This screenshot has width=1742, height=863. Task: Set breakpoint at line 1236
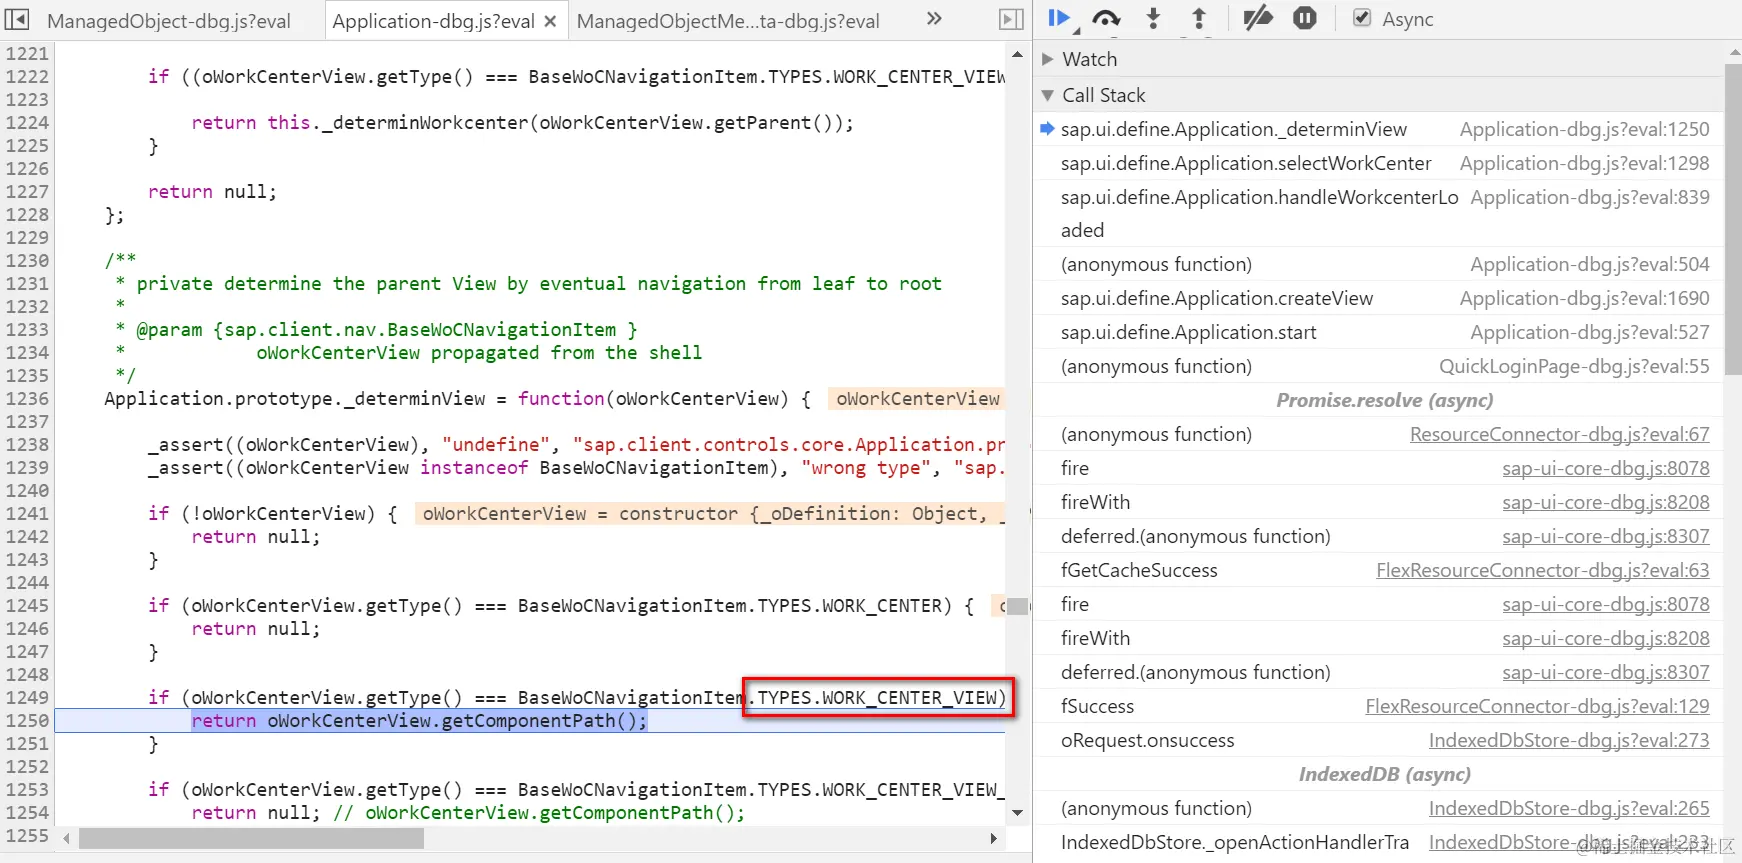click(27, 399)
